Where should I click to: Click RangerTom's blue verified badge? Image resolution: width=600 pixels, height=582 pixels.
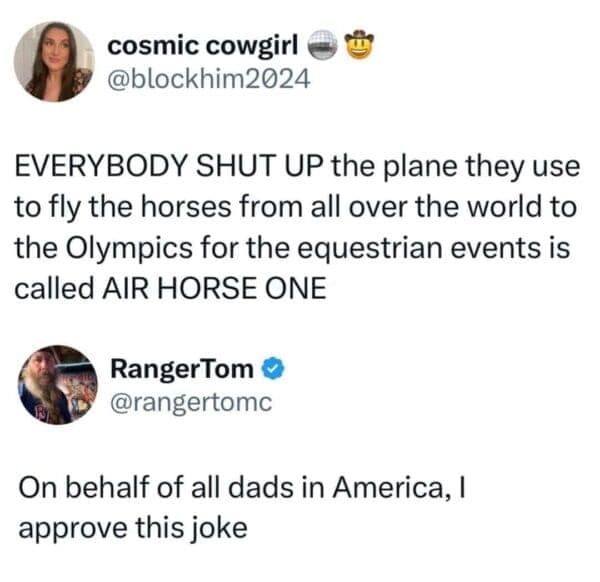[271, 369]
